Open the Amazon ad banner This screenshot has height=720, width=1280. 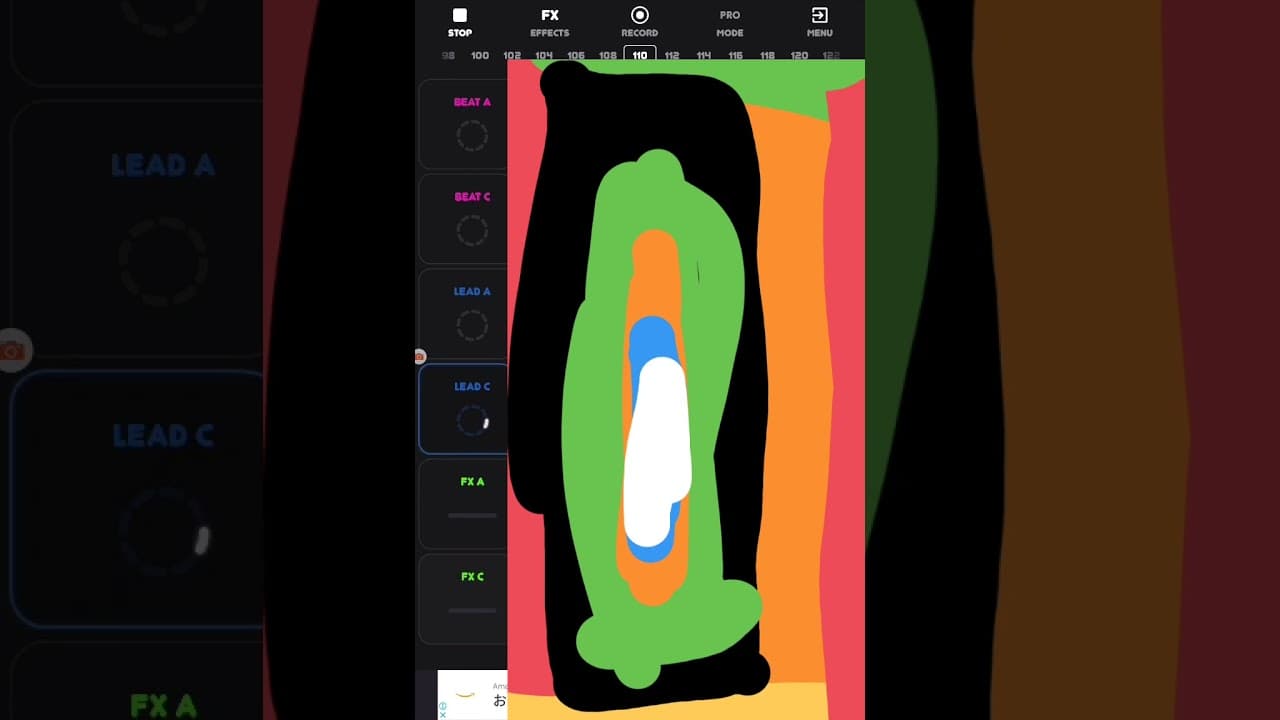click(x=473, y=695)
